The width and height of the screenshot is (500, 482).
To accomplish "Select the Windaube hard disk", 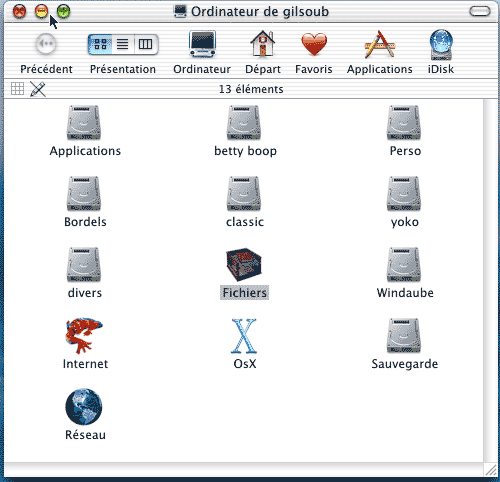I will tap(404, 265).
